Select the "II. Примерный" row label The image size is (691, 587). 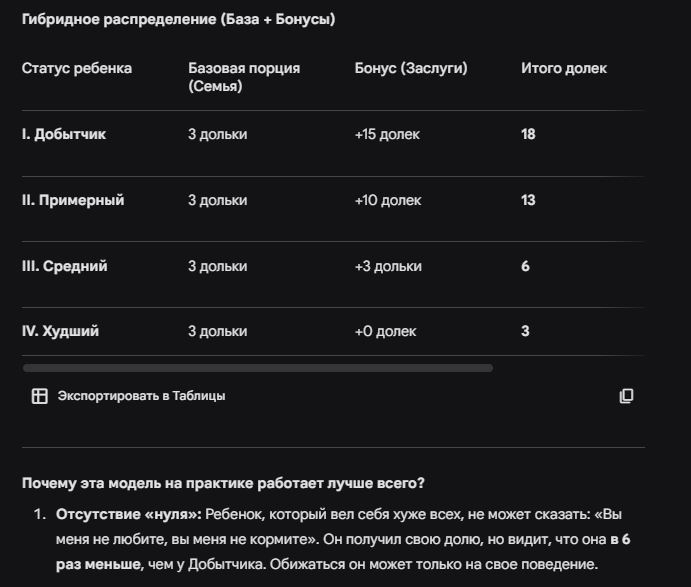pos(73,200)
